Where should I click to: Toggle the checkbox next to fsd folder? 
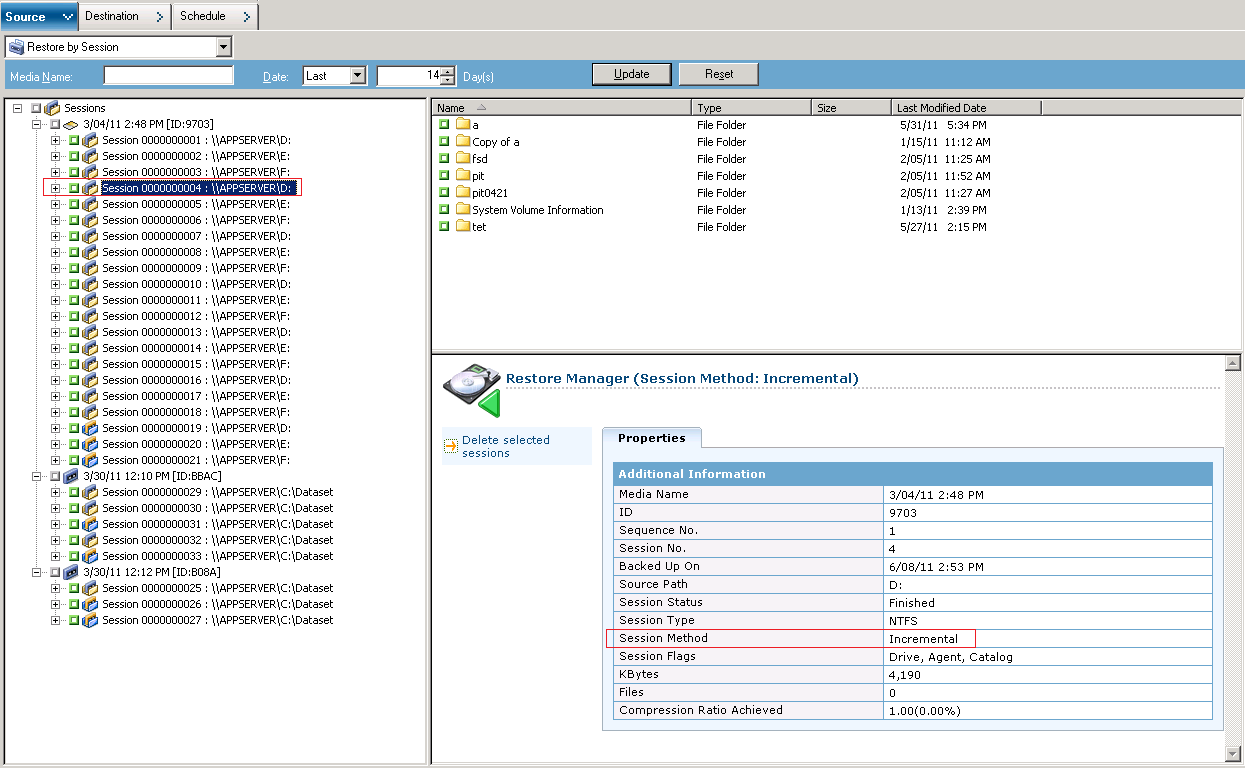(444, 159)
